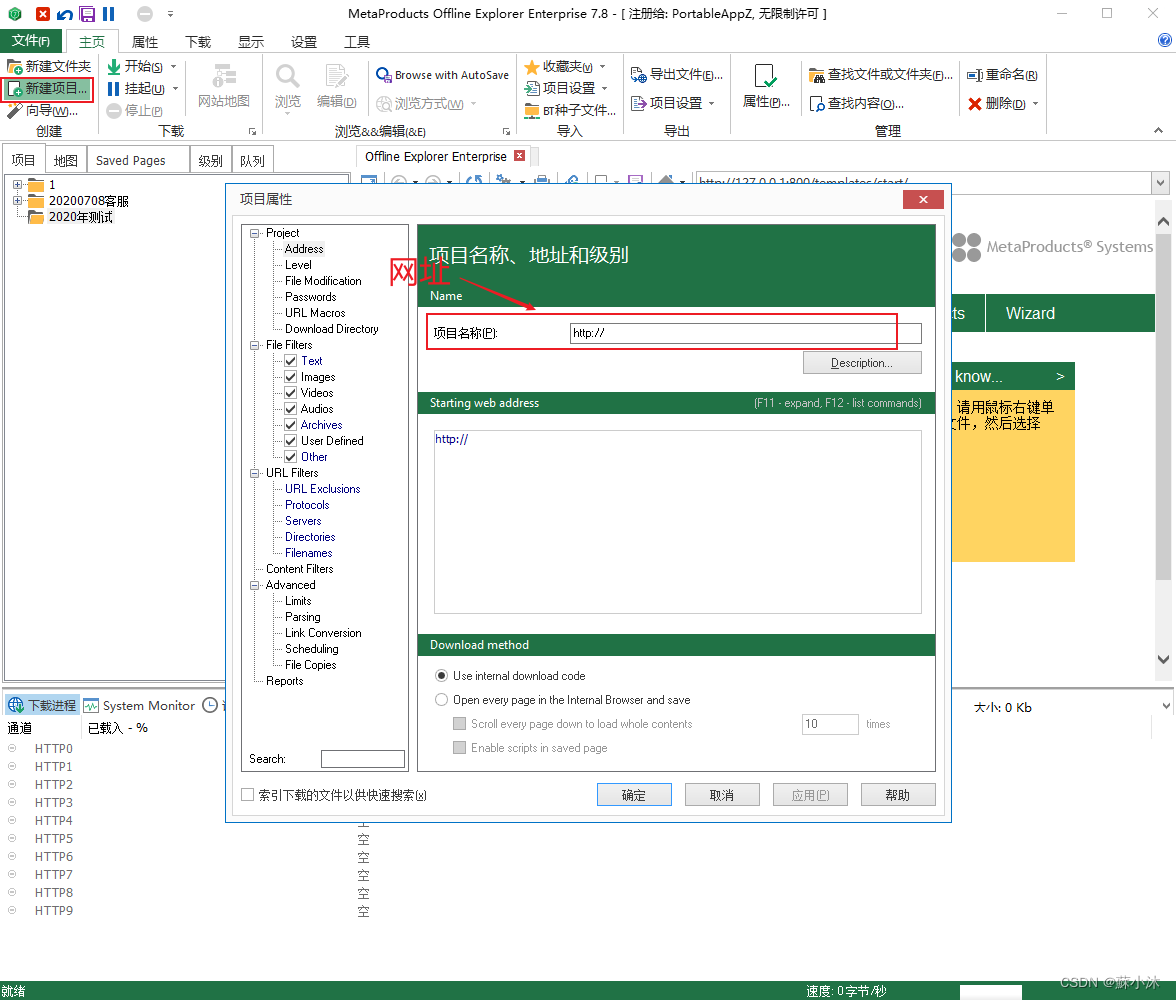
Task: Click the 项目名称 input field
Action: click(x=746, y=333)
